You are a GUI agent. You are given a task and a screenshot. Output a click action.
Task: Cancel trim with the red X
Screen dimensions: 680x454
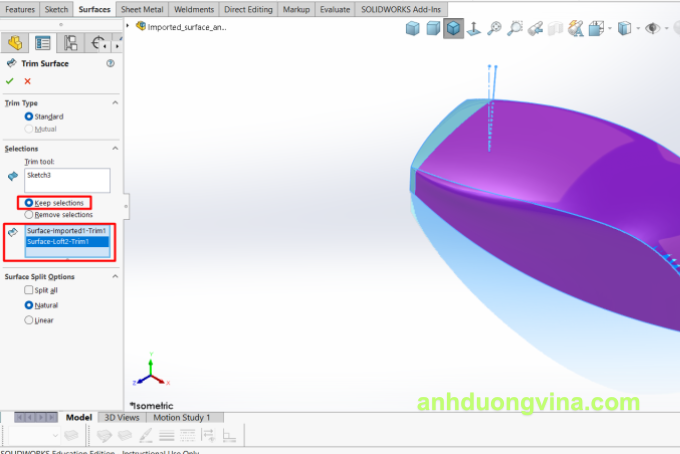point(27,81)
